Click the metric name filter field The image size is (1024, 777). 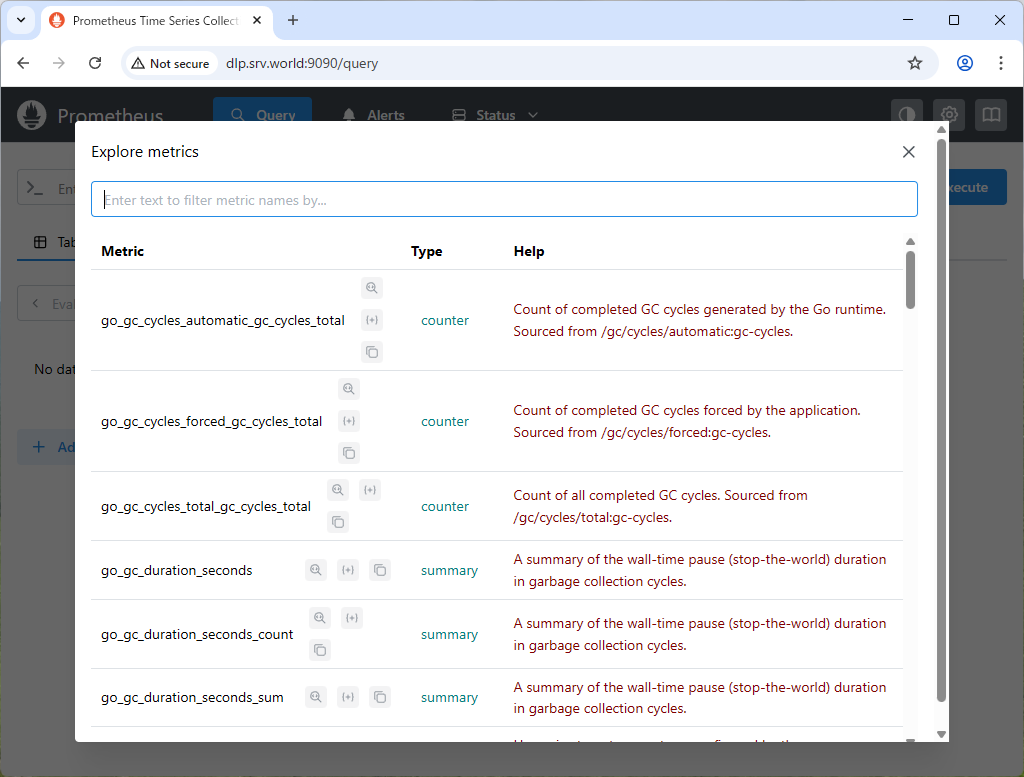pyautogui.click(x=504, y=199)
